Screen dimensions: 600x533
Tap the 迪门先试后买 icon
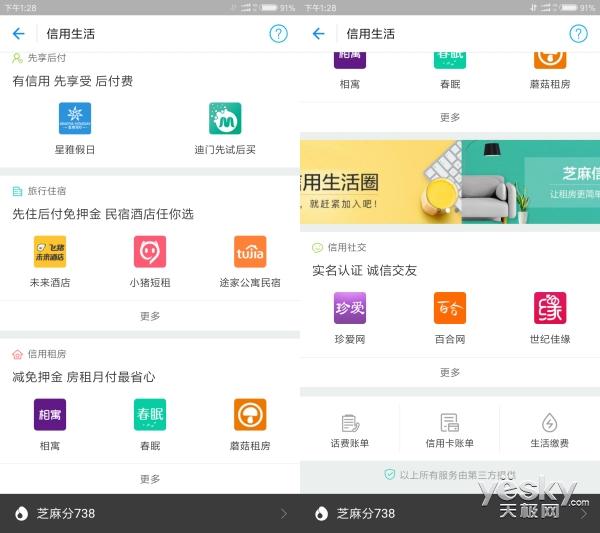pos(225,119)
